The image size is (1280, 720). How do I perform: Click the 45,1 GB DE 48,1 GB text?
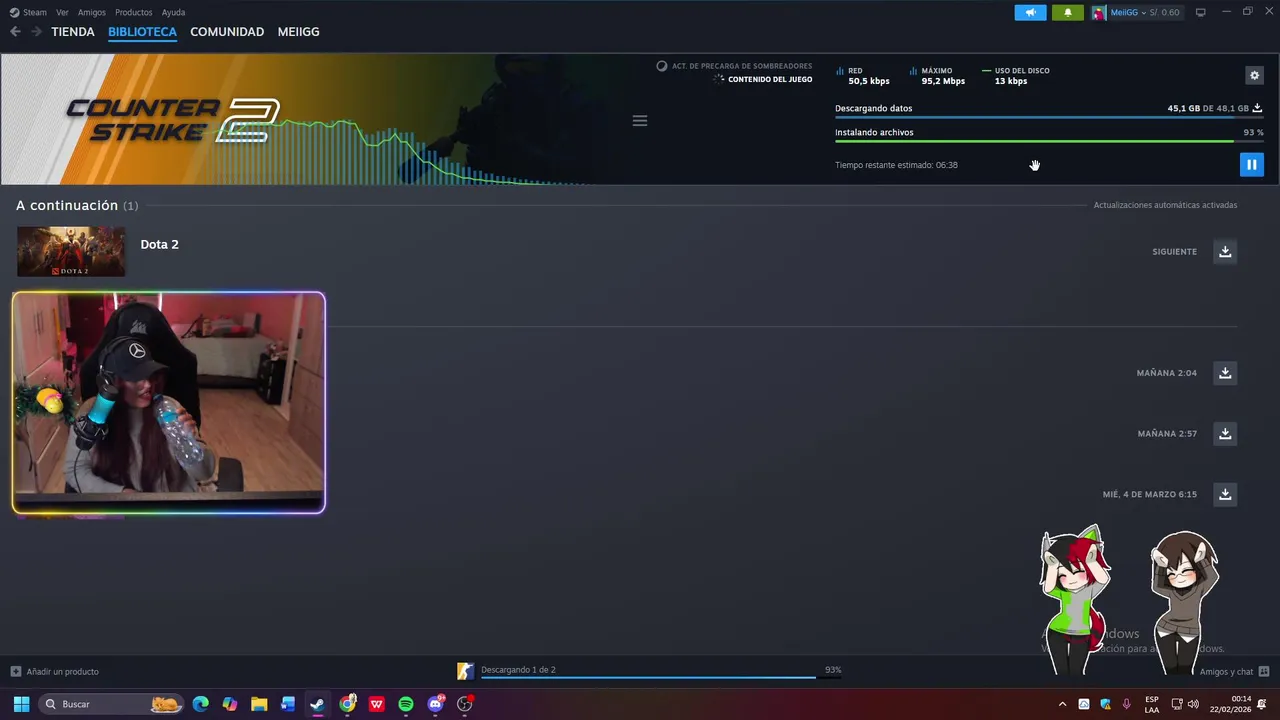coord(1208,108)
